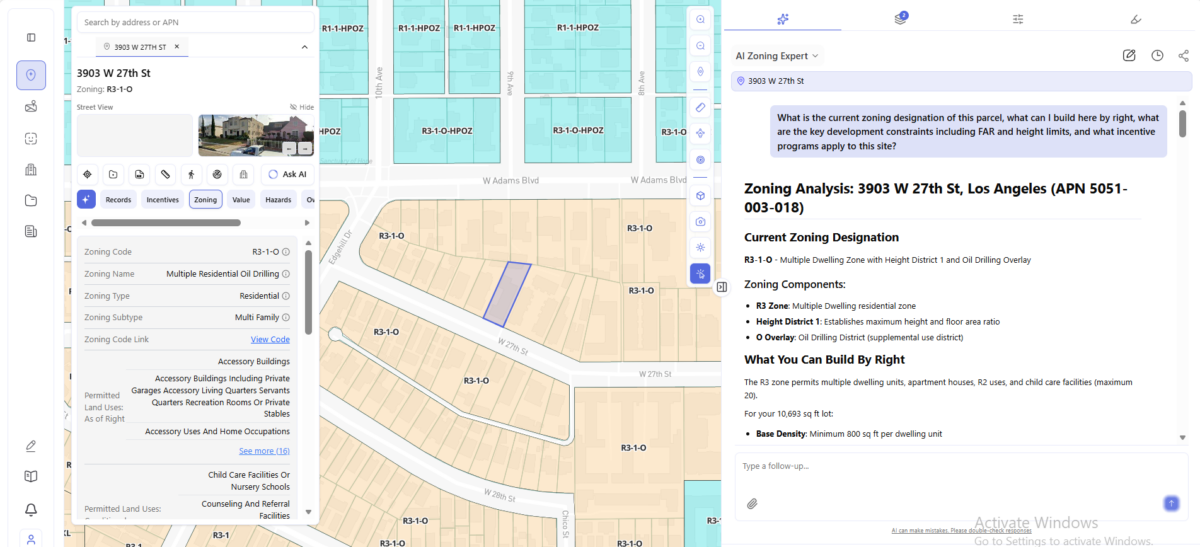Click info icon next to Zoning Code R3-1-O

286,252
